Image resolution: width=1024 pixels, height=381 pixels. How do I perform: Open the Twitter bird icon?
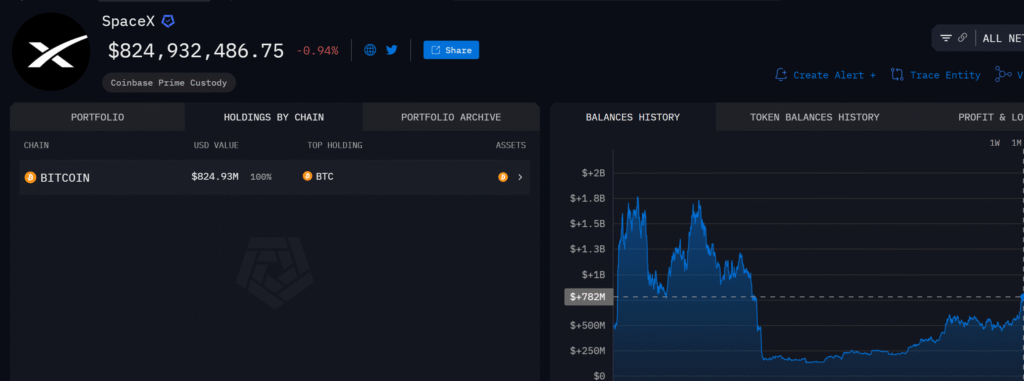(392, 50)
